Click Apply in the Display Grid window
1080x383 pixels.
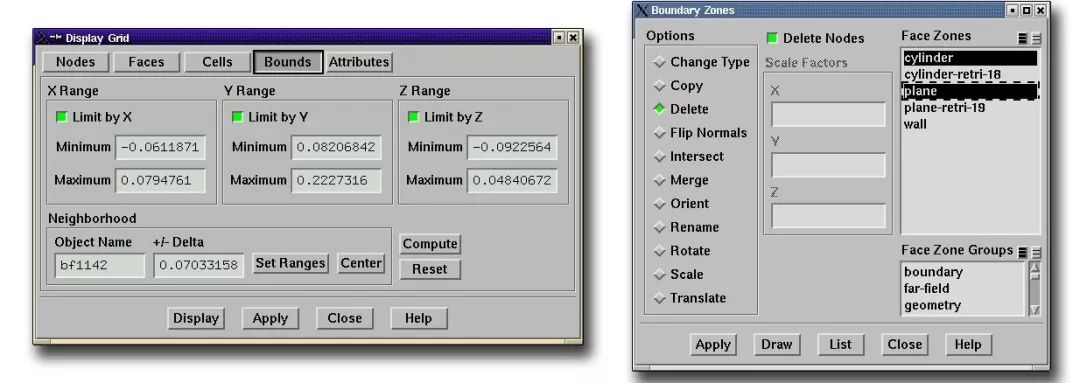point(270,318)
